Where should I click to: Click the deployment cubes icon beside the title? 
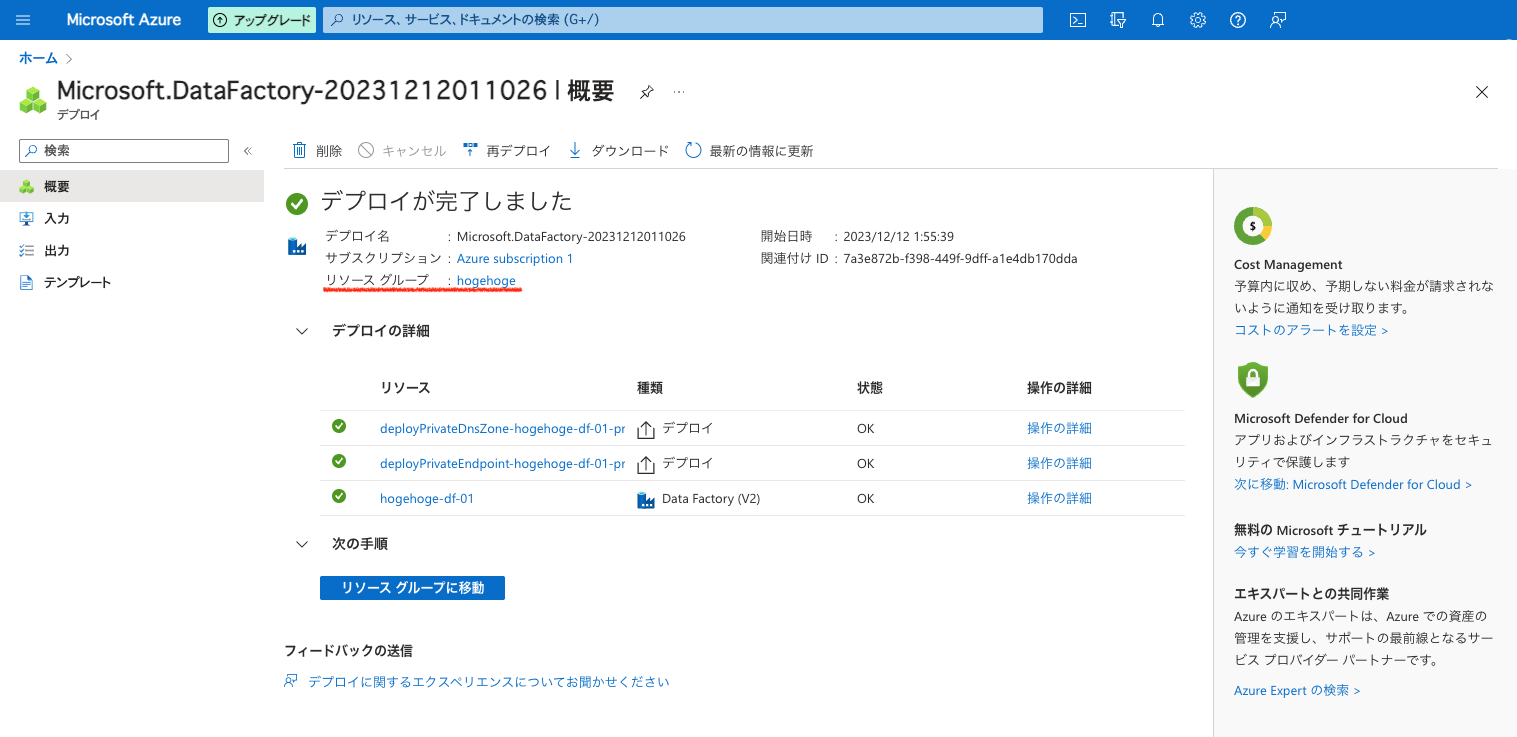[x=33, y=100]
